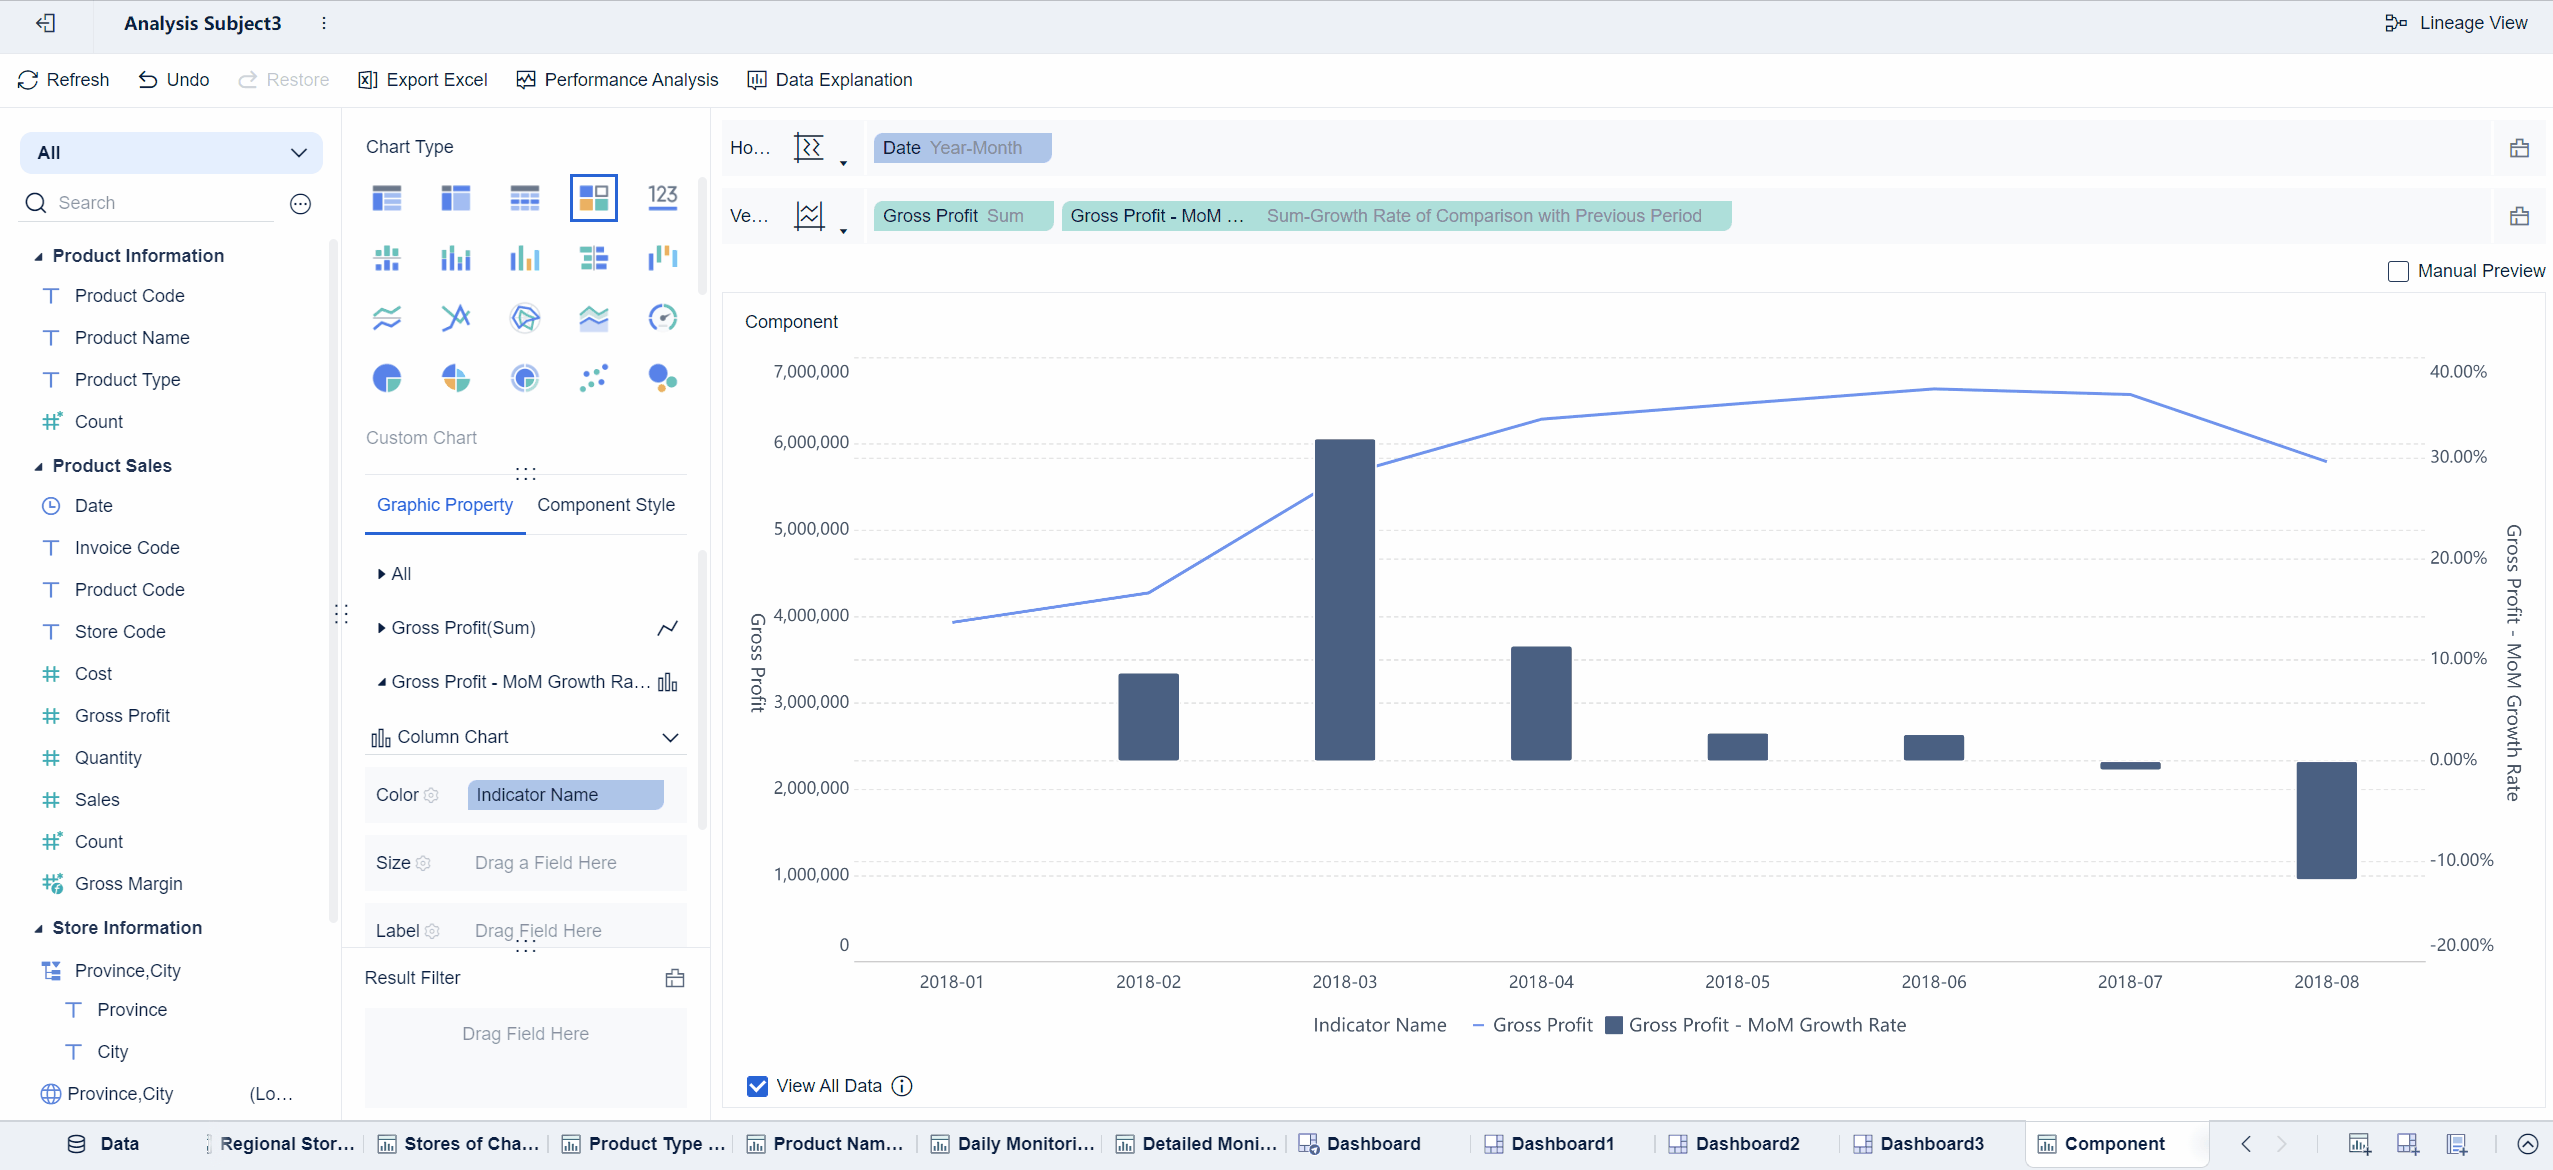Clear the Result Filter with the eraser icon
Viewport: 2553px width, 1170px height.
[675, 978]
